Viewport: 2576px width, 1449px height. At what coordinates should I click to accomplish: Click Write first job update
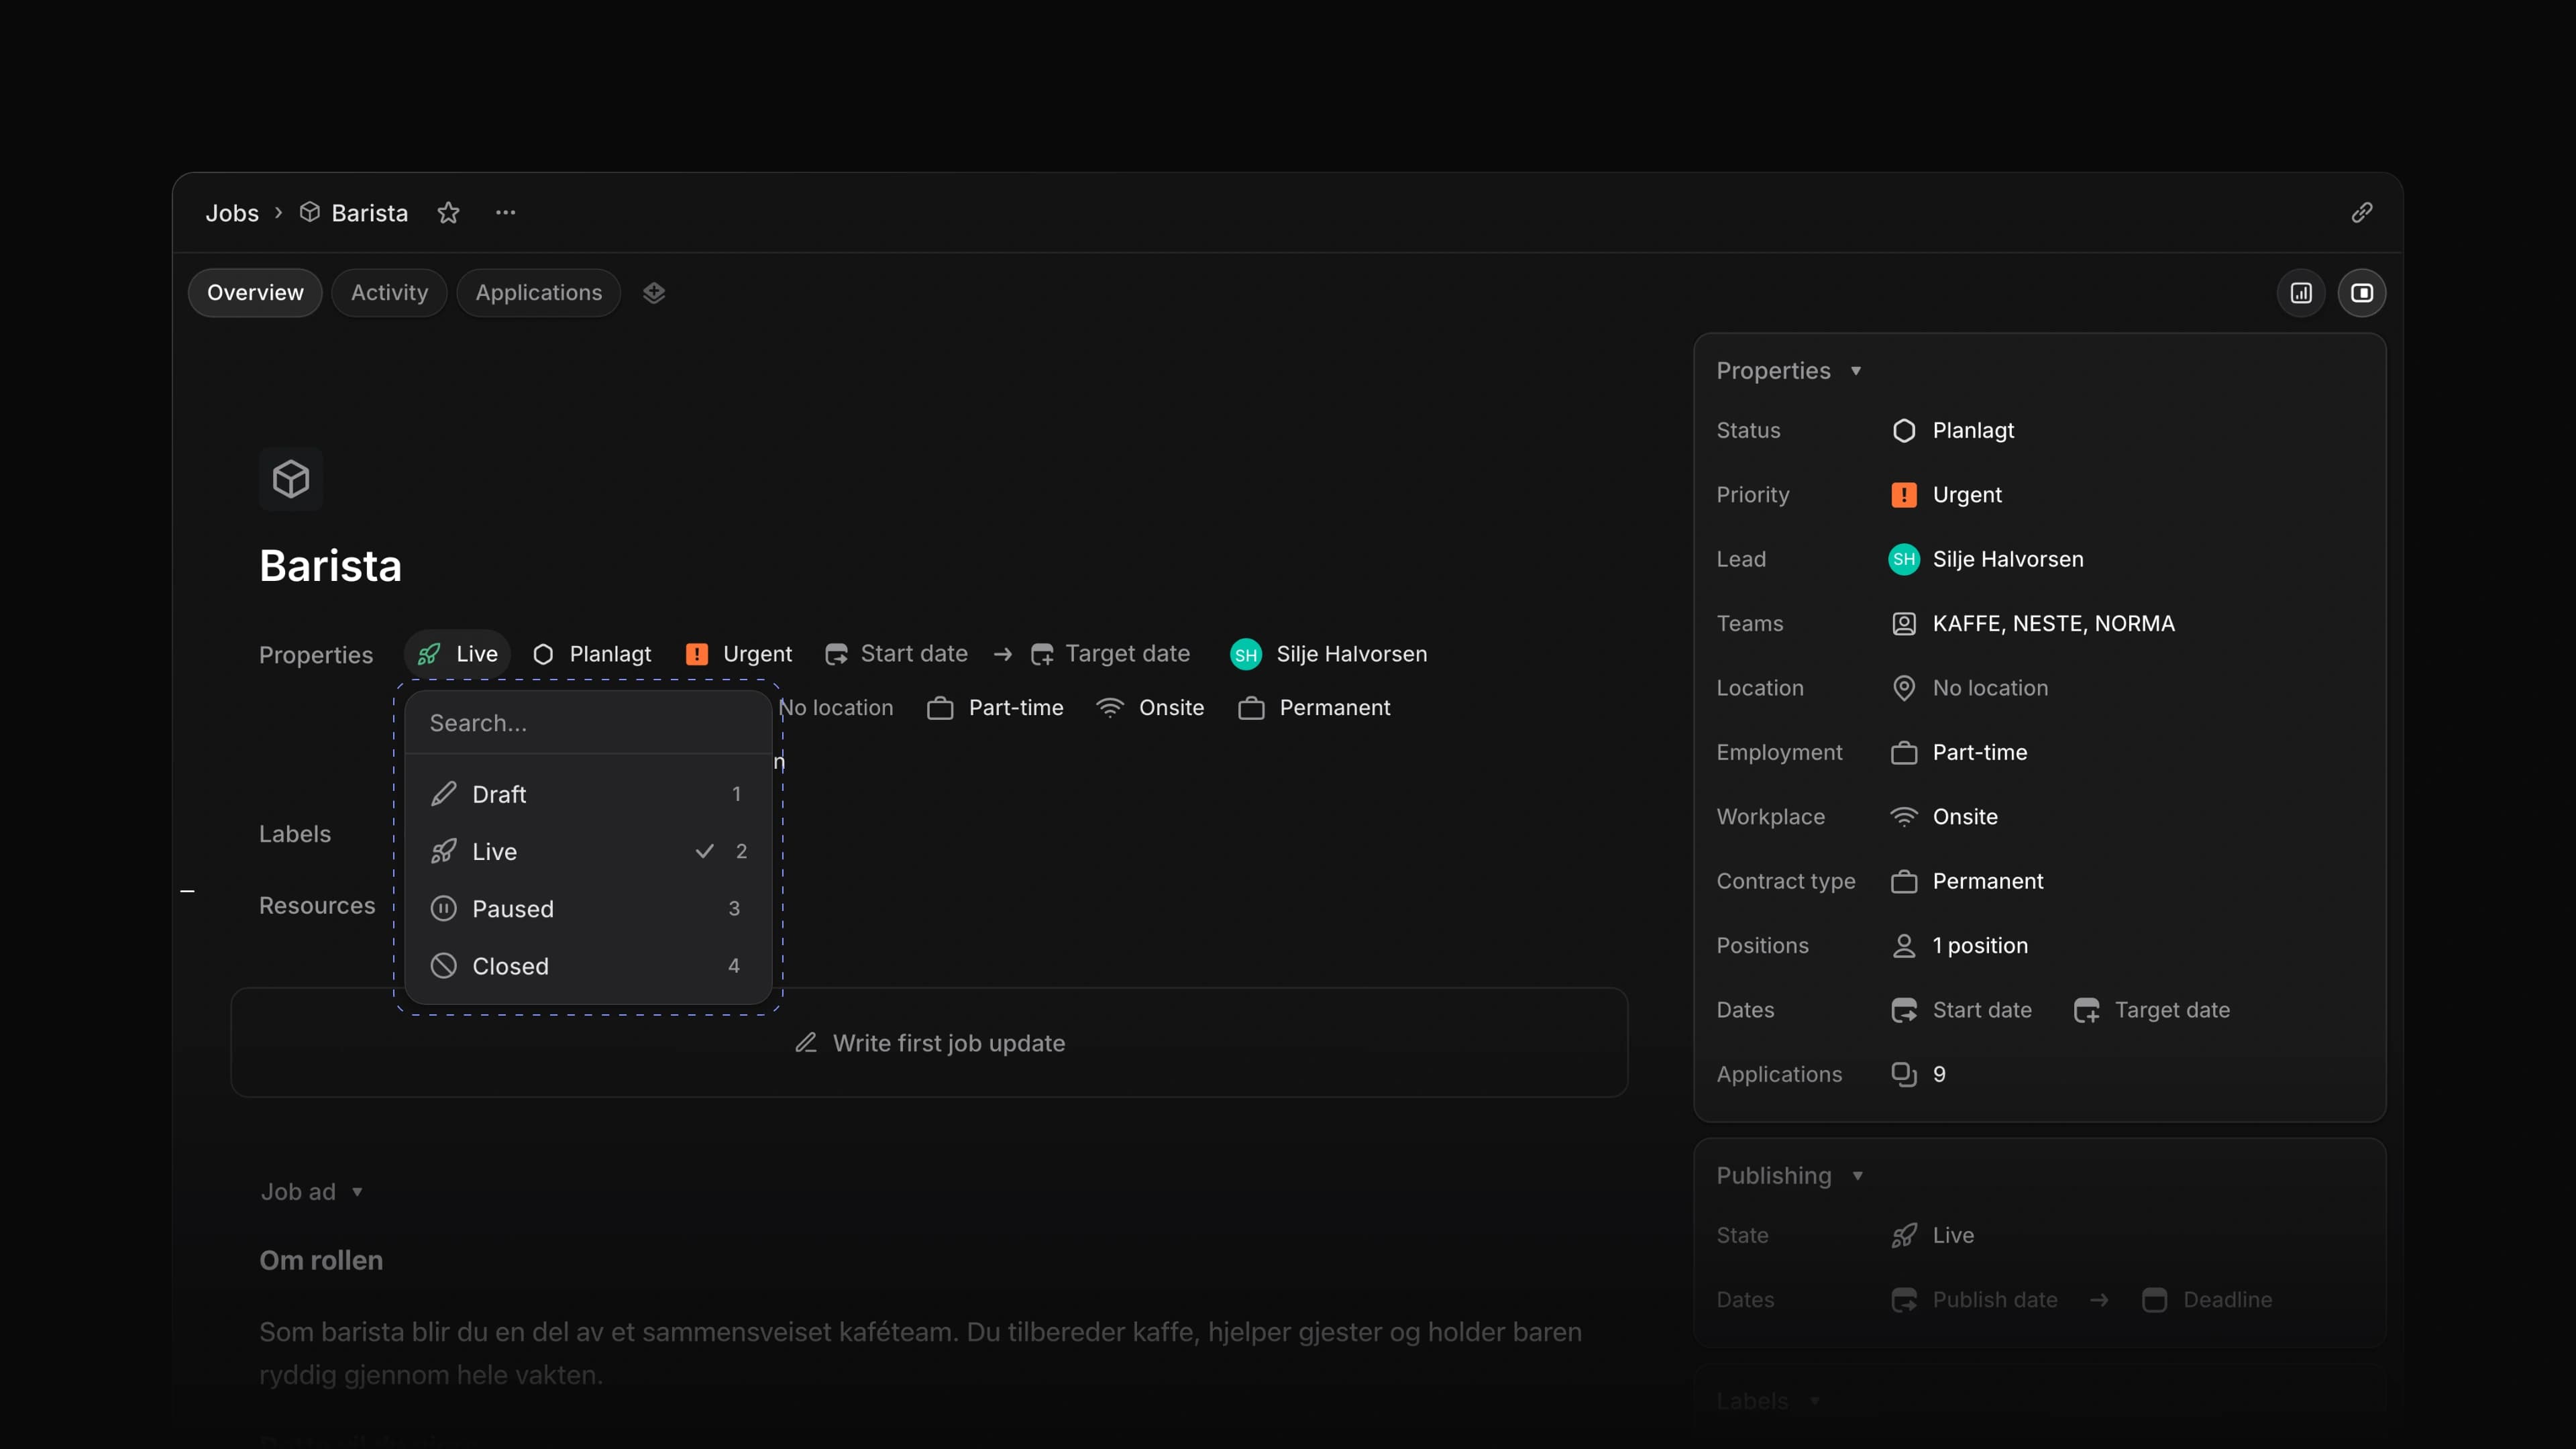pos(930,1043)
